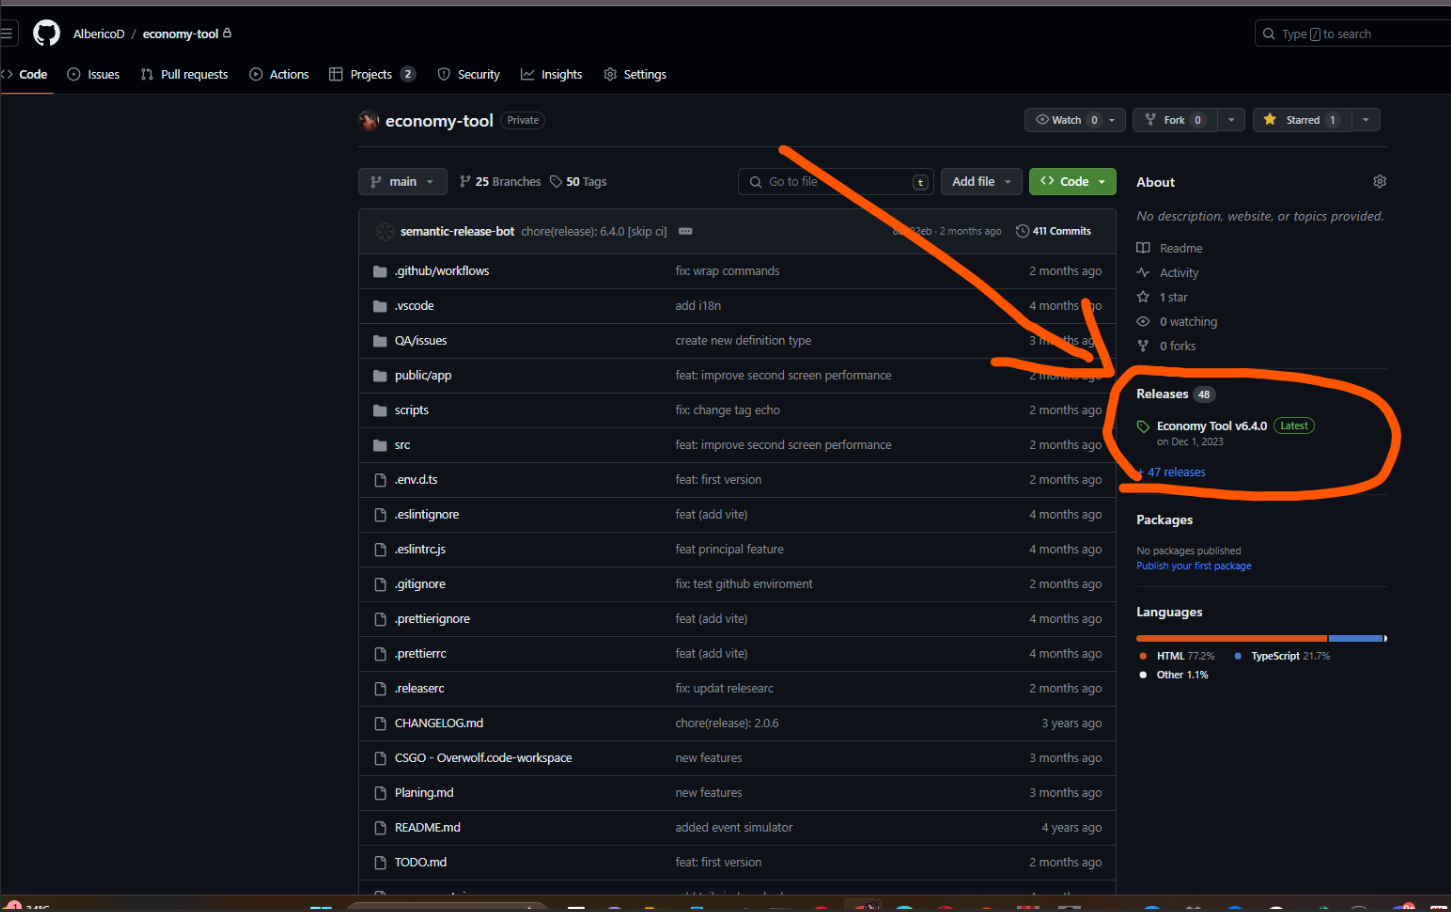1451x912 pixels.
Task: Click the TypeScript 21.7% language entry
Action: click(x=1282, y=656)
